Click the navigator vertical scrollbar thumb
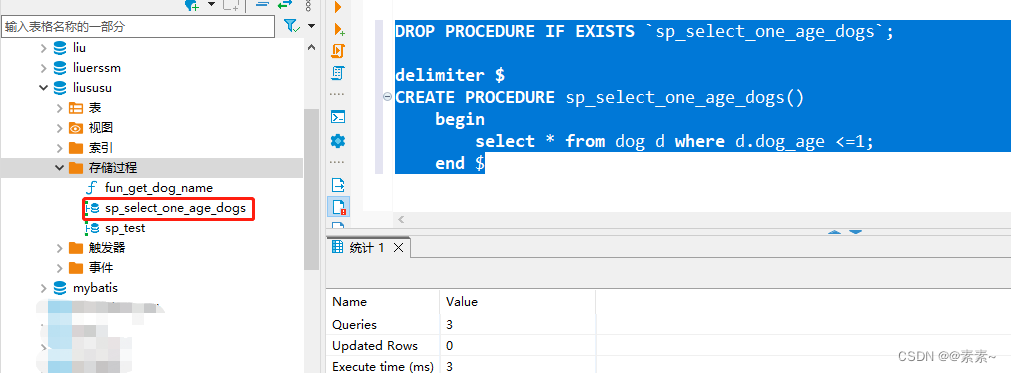 coord(311,188)
